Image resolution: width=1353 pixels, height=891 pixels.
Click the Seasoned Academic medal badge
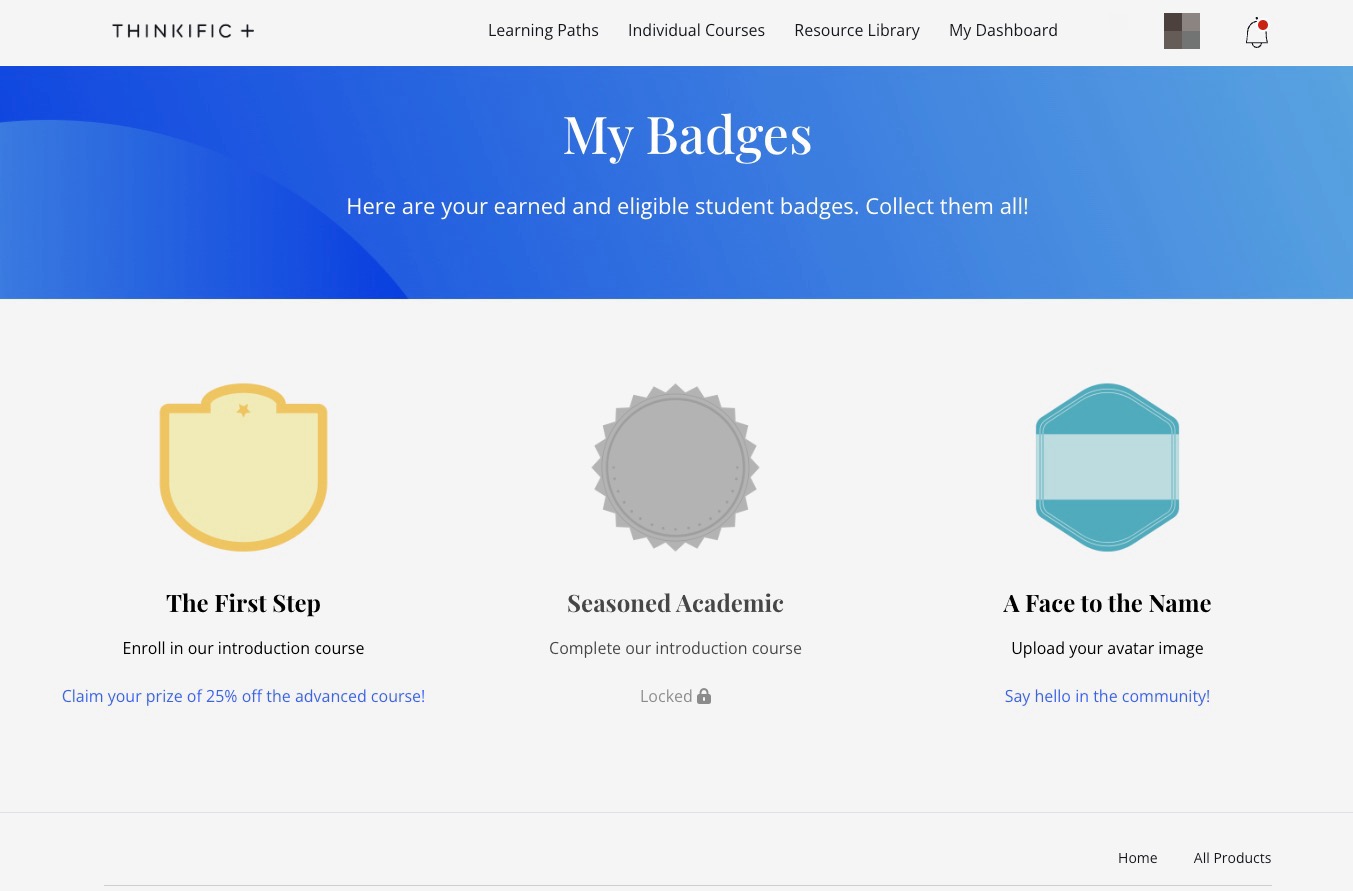pyautogui.click(x=675, y=467)
